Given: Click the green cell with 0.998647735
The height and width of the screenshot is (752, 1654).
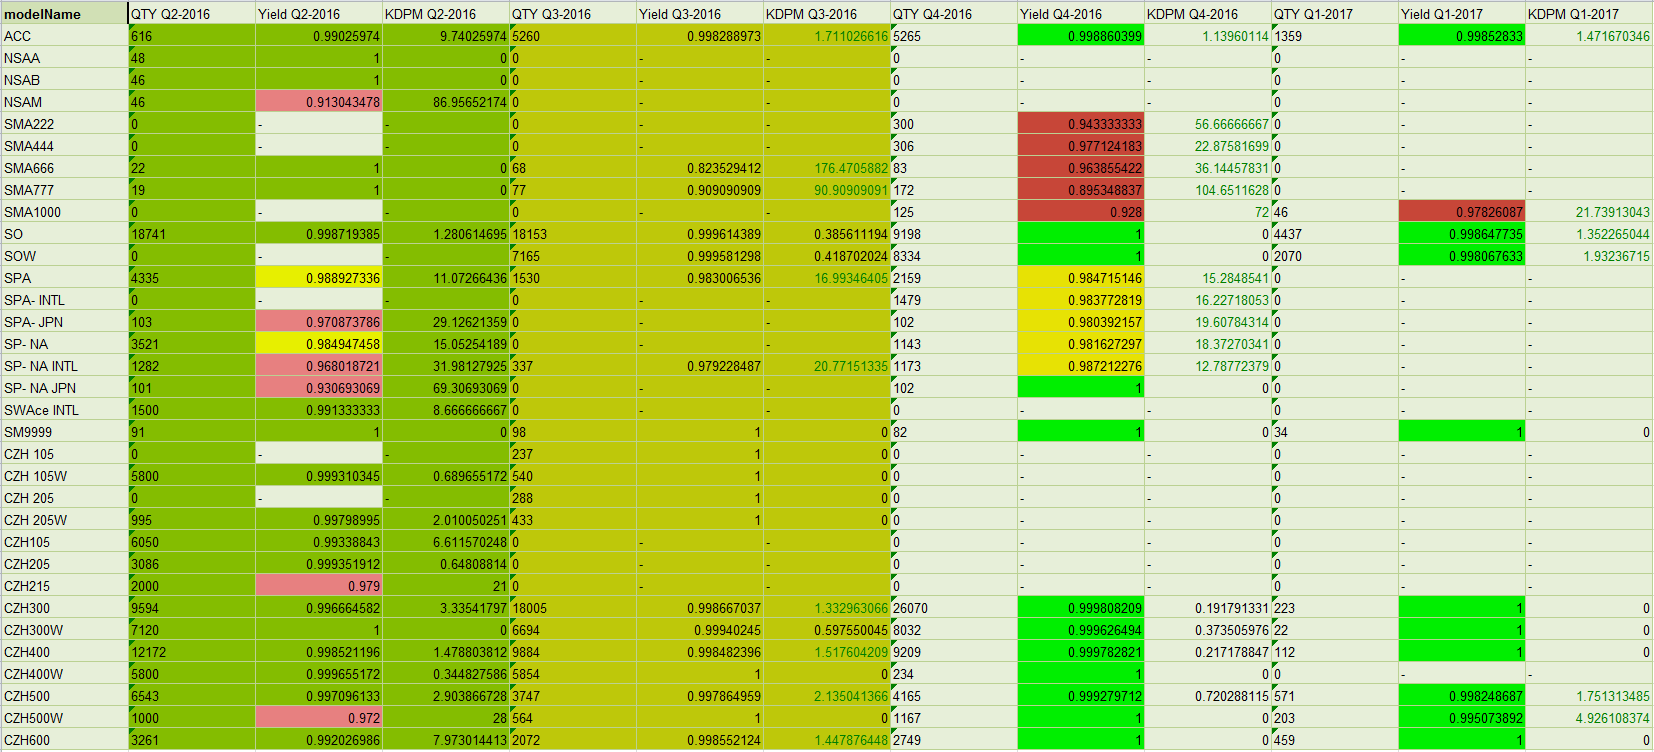Looking at the screenshot, I should [1462, 234].
